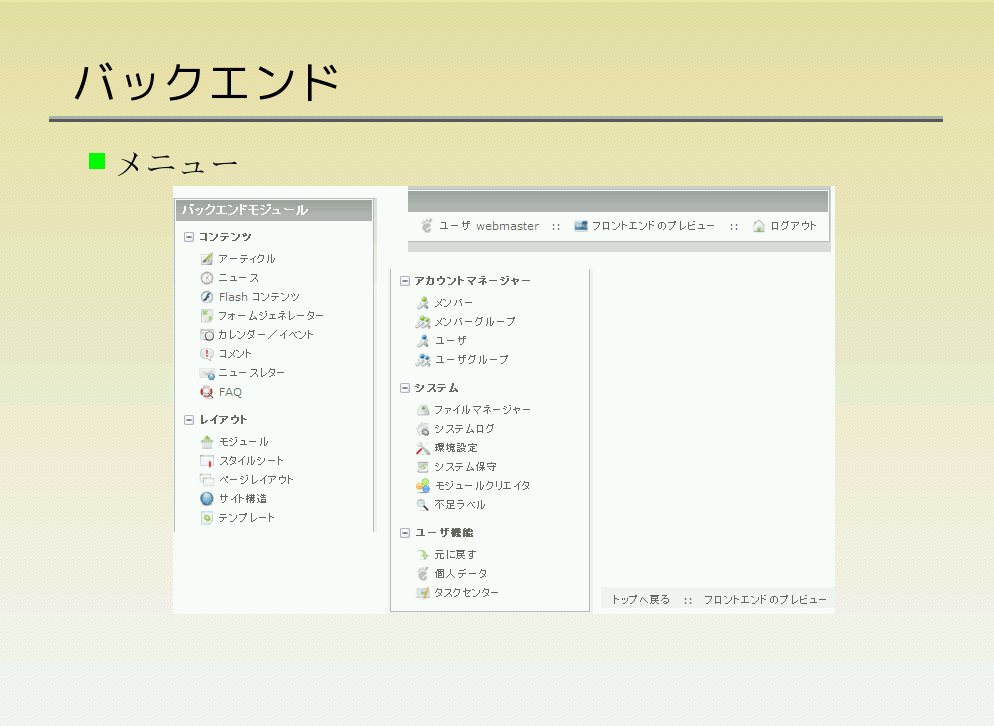Click the ニュースレター envelope icon
Screen dimensions: 994x726
(x=207, y=373)
